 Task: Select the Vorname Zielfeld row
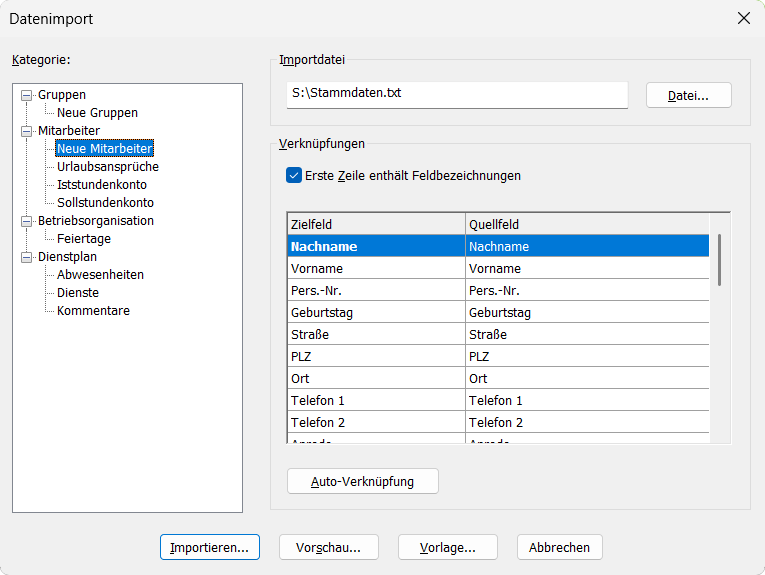[376, 268]
